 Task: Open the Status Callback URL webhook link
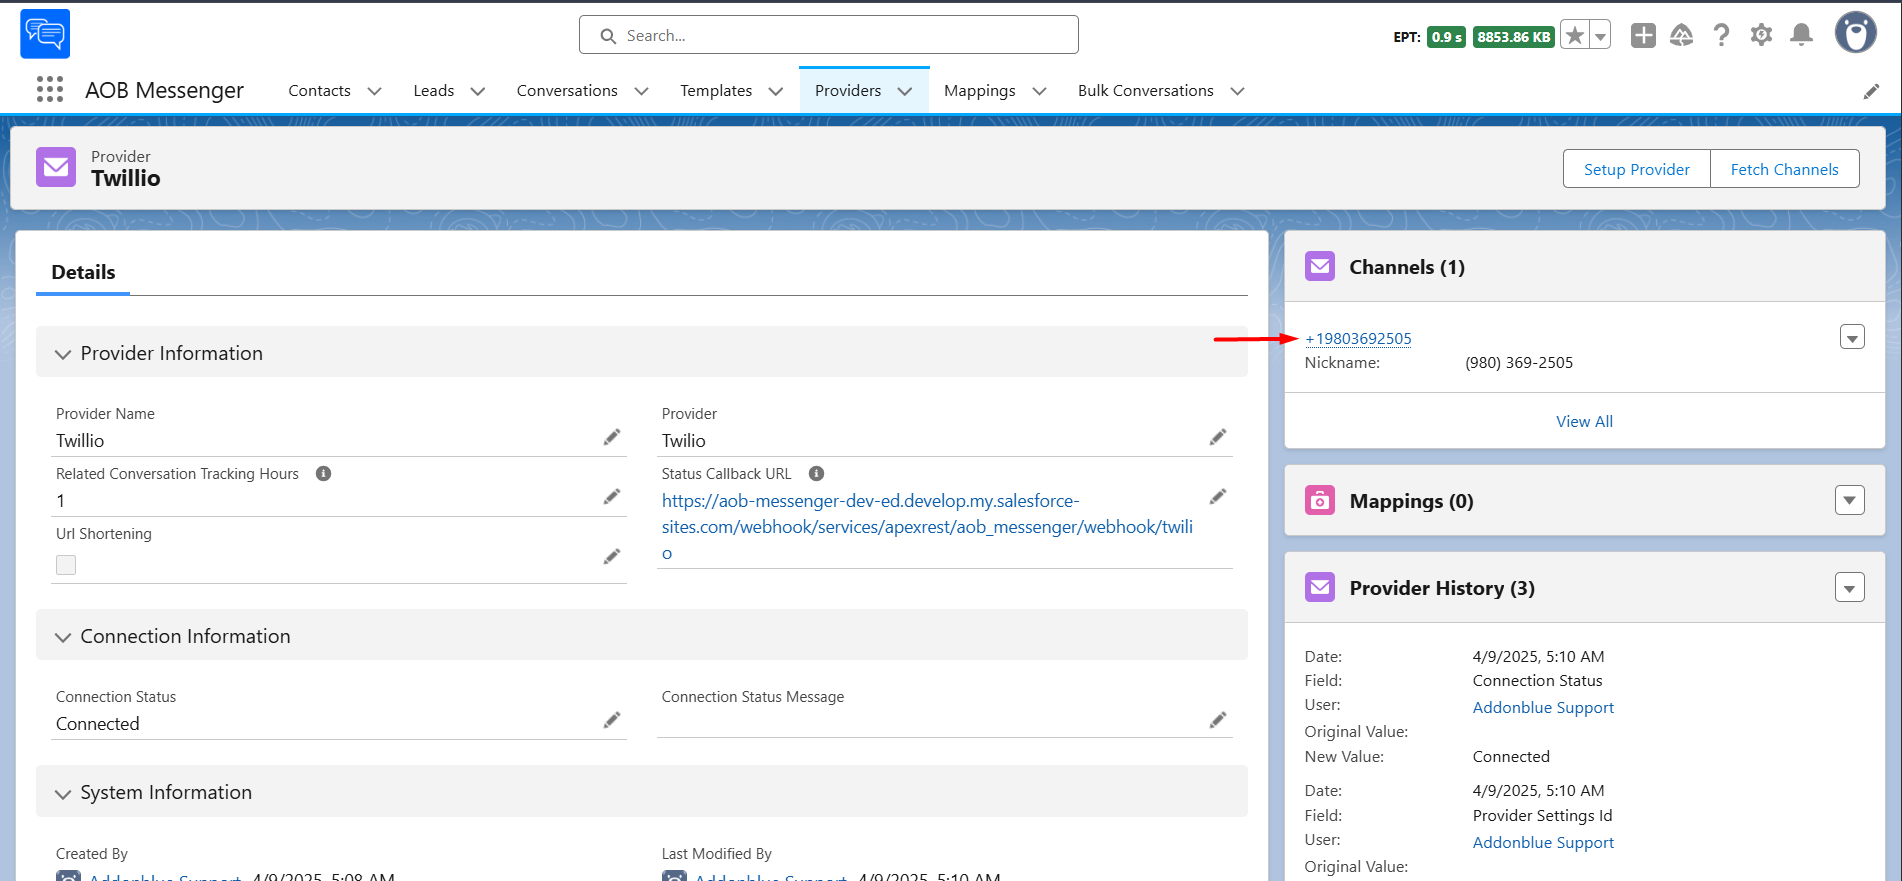pyautogui.click(x=927, y=527)
